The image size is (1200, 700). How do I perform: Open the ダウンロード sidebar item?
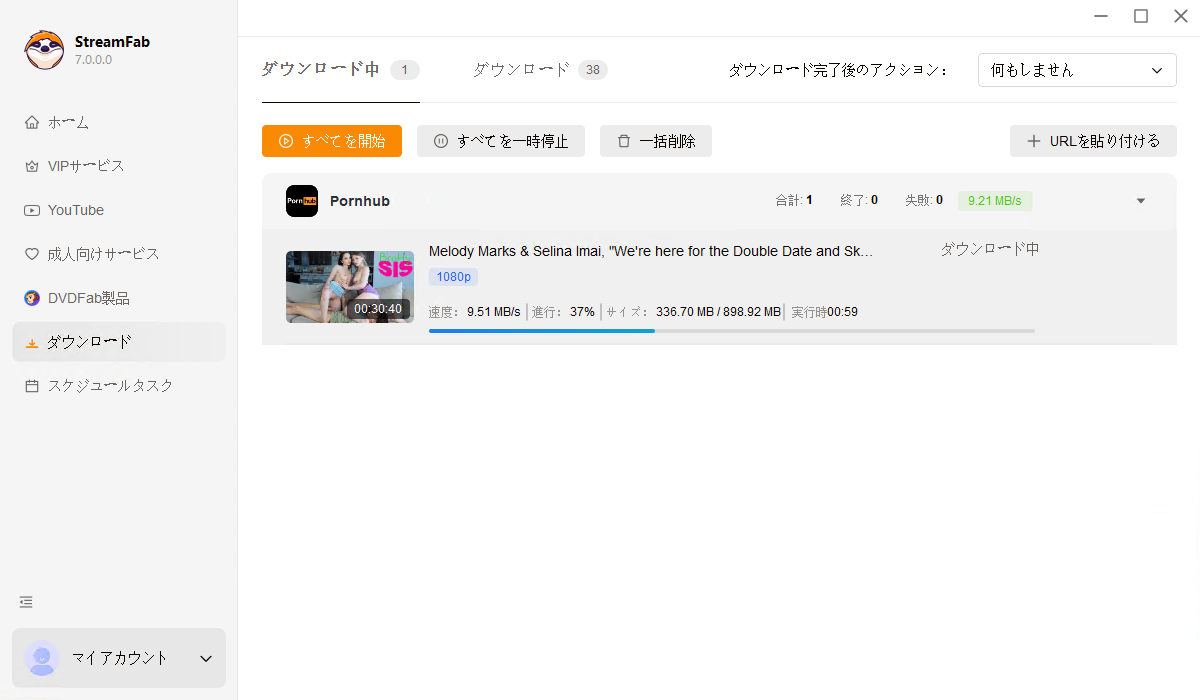(x=89, y=342)
